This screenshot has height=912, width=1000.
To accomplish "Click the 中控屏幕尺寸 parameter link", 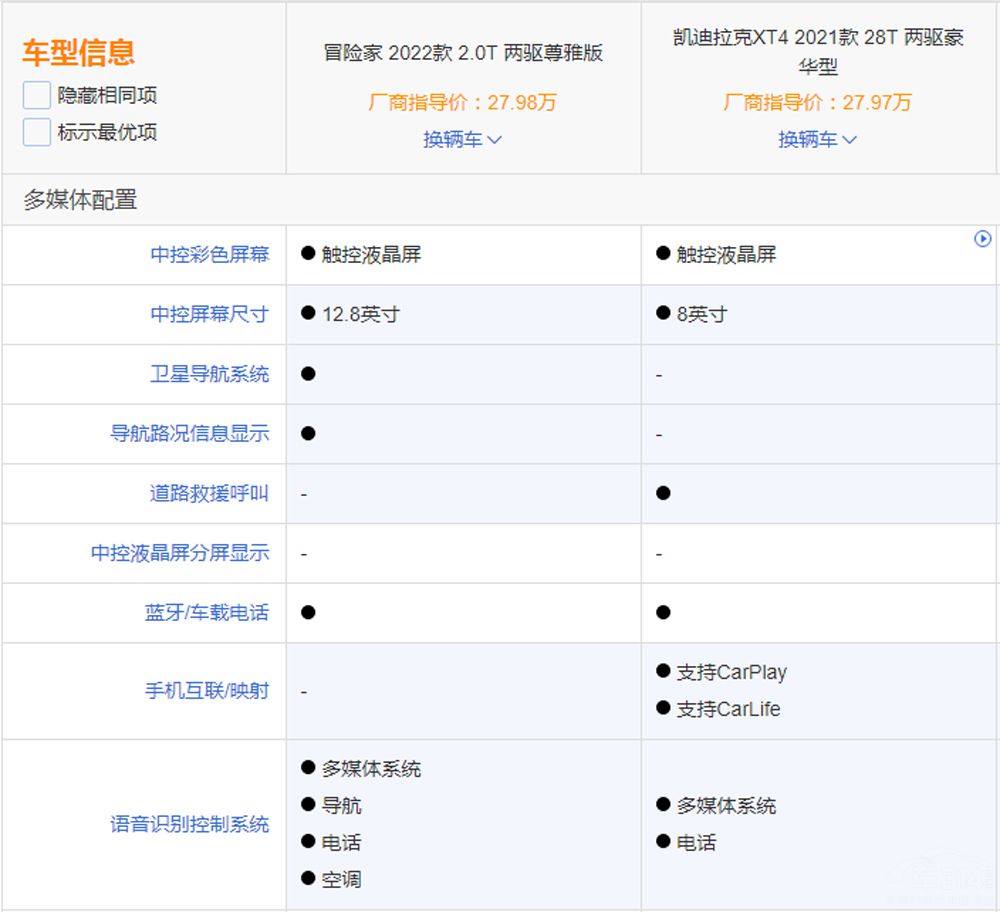I will pos(210,314).
